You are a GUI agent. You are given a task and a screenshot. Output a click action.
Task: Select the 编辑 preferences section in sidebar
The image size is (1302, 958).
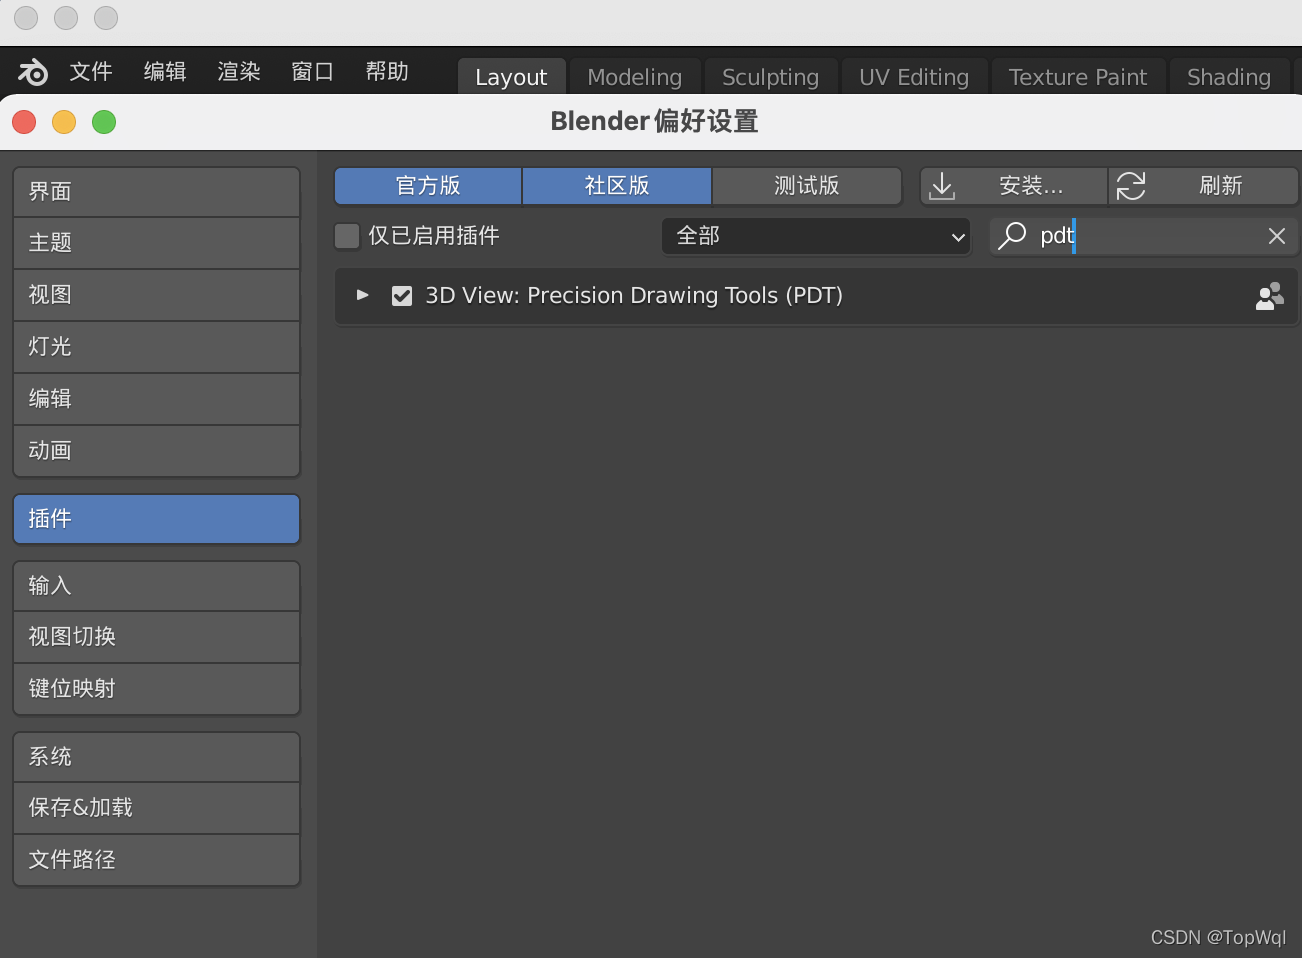(156, 399)
